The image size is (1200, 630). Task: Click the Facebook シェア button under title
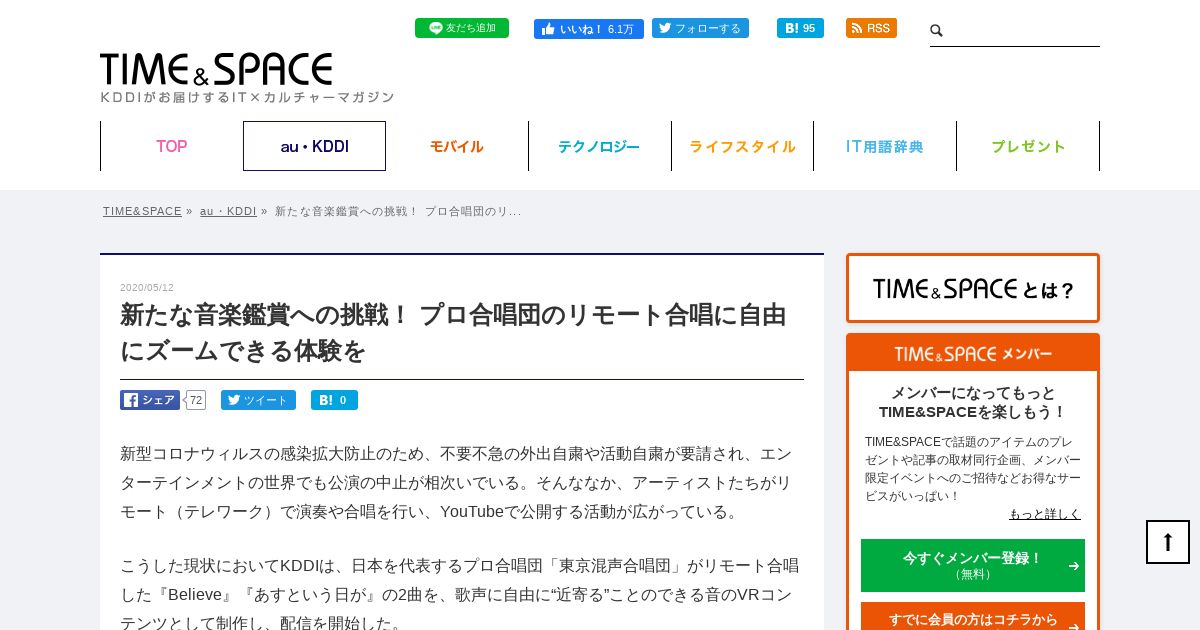pos(150,400)
